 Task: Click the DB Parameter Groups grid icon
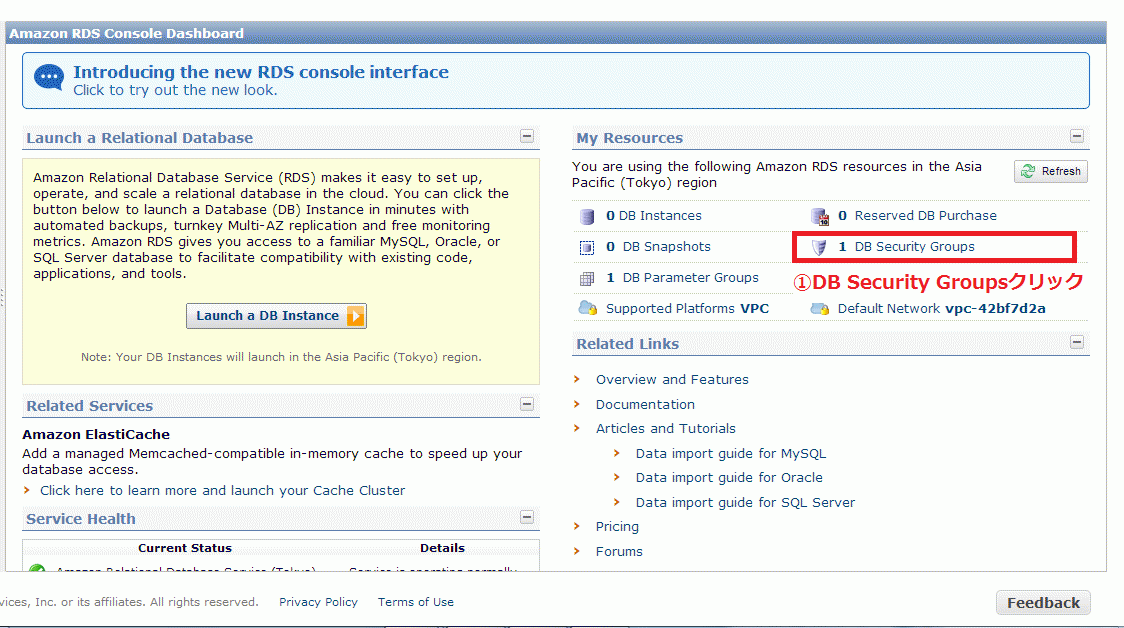587,278
